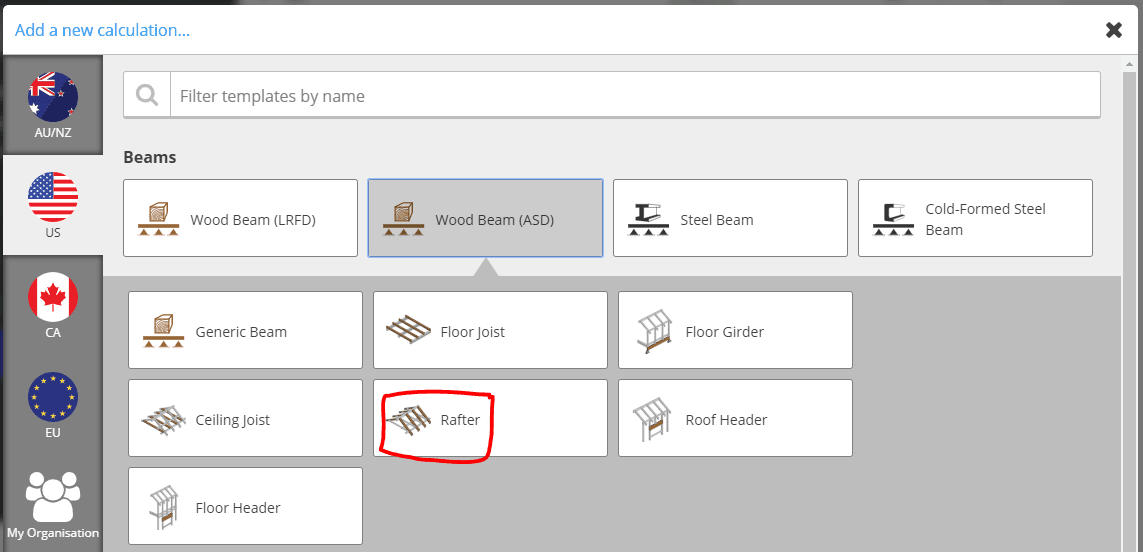Pick the Floor Joist template

pos(490,330)
